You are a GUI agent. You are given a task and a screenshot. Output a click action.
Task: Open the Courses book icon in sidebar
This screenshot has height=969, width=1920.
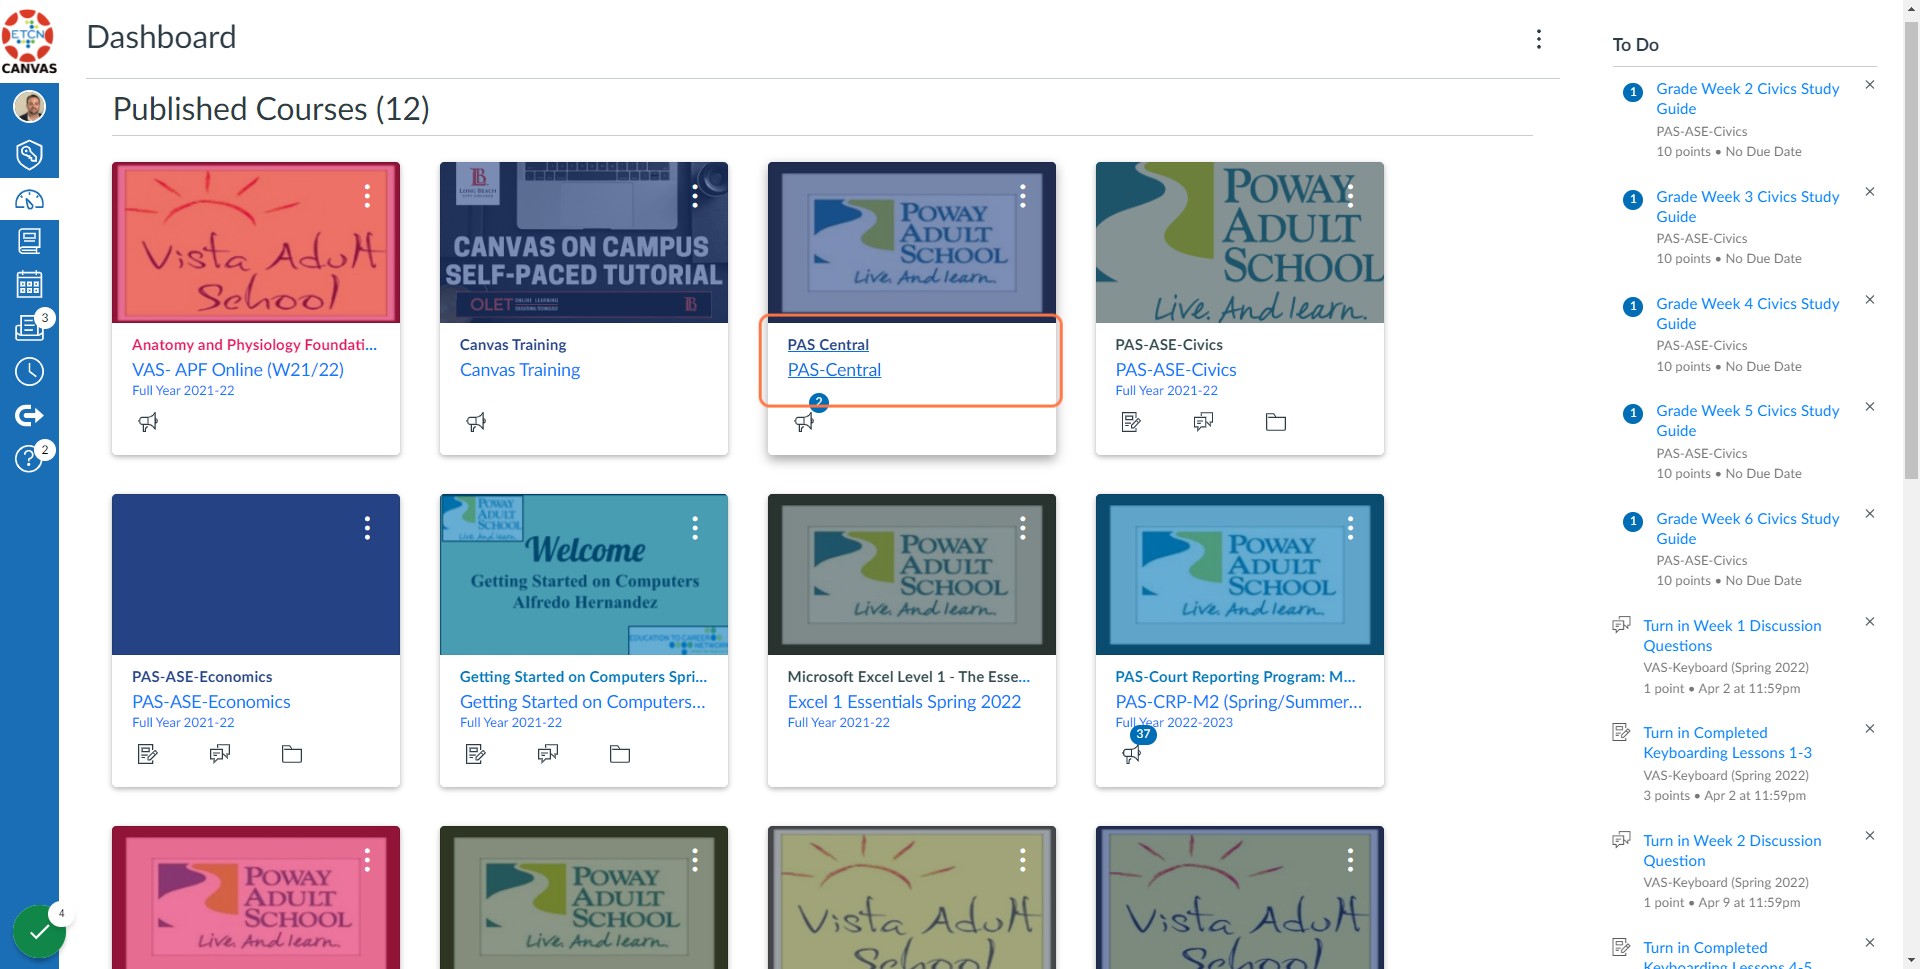[x=29, y=240]
